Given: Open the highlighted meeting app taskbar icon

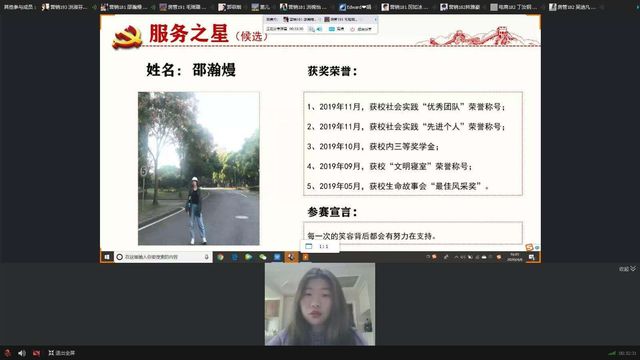Looking at the screenshot, I should (291, 257).
